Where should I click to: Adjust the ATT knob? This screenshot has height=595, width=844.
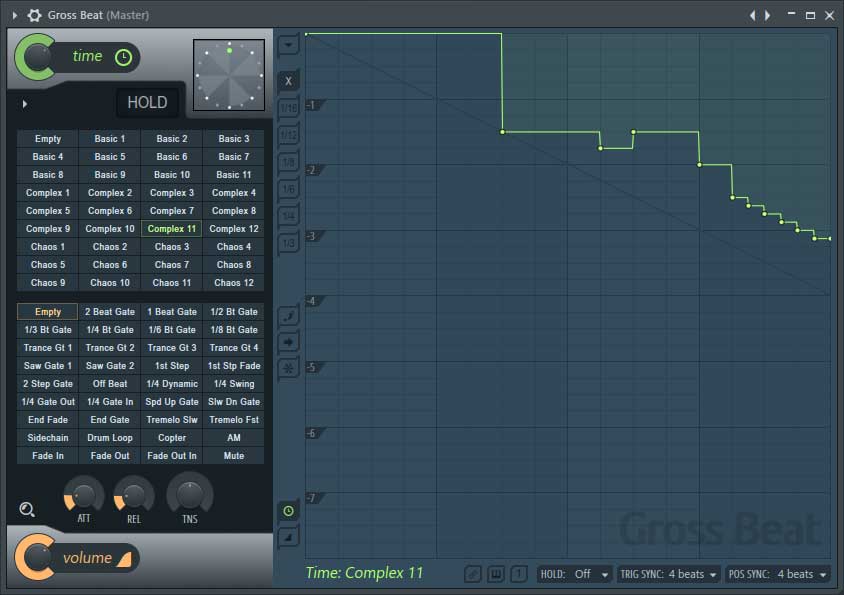[84, 494]
